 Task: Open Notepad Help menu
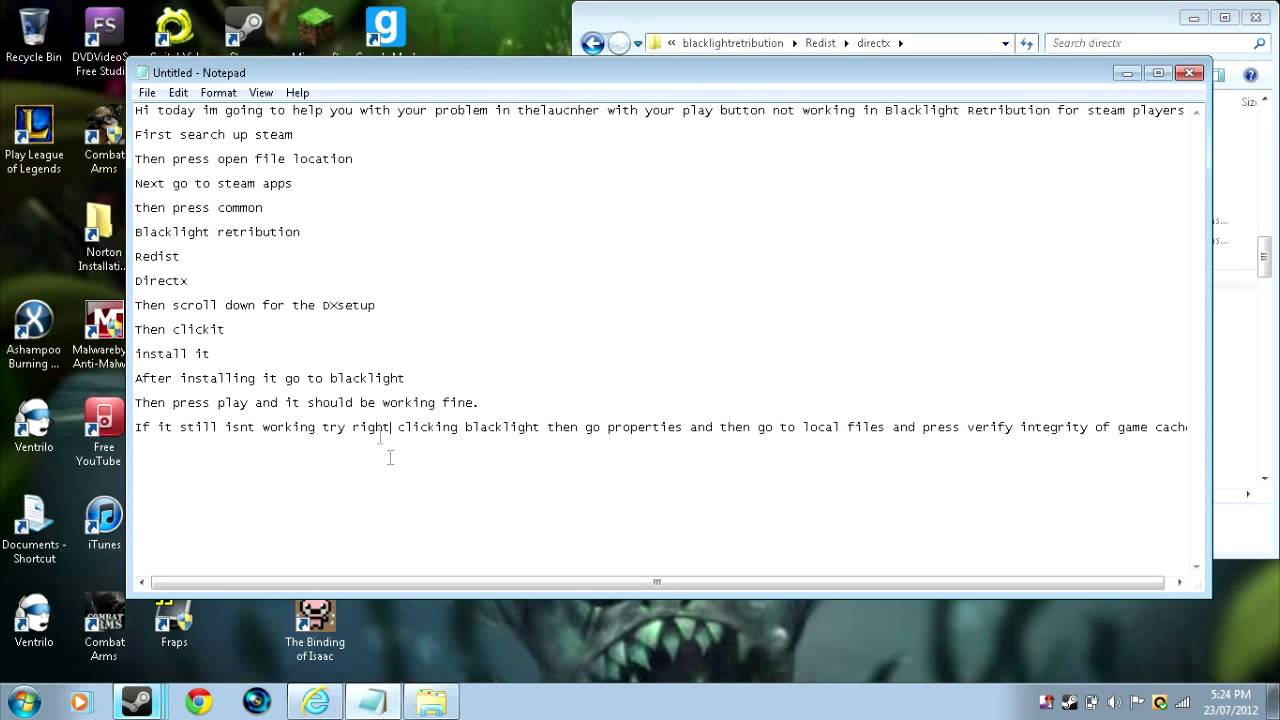pyautogui.click(x=297, y=92)
